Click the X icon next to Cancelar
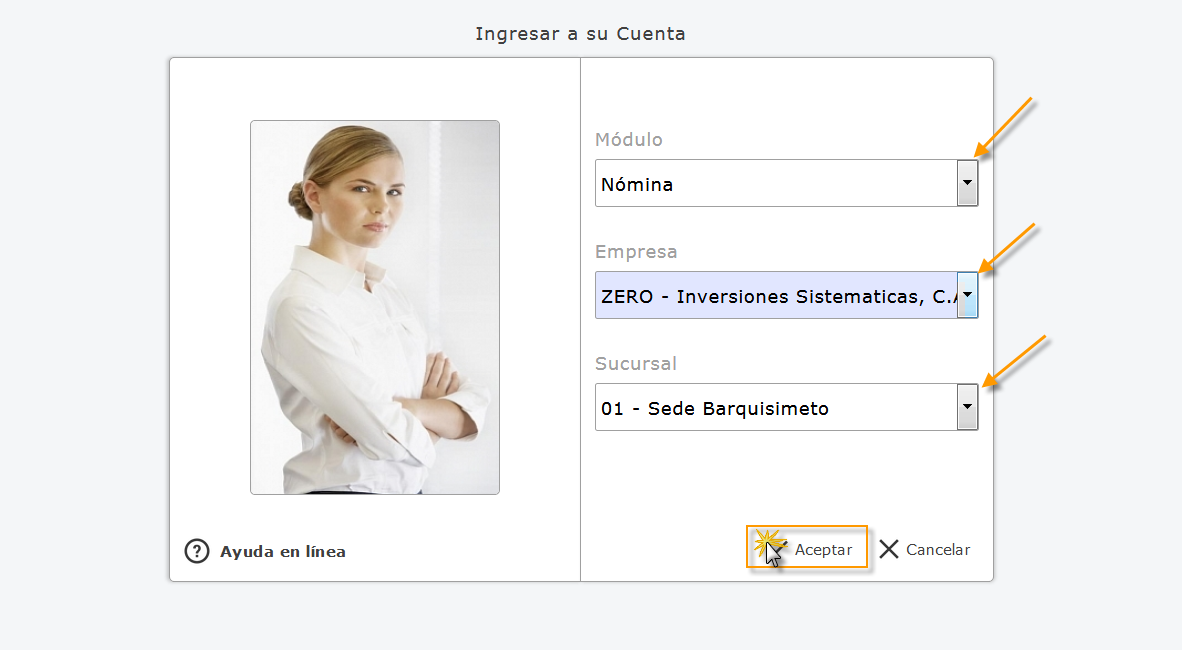This screenshot has height=650, width=1182. (888, 549)
